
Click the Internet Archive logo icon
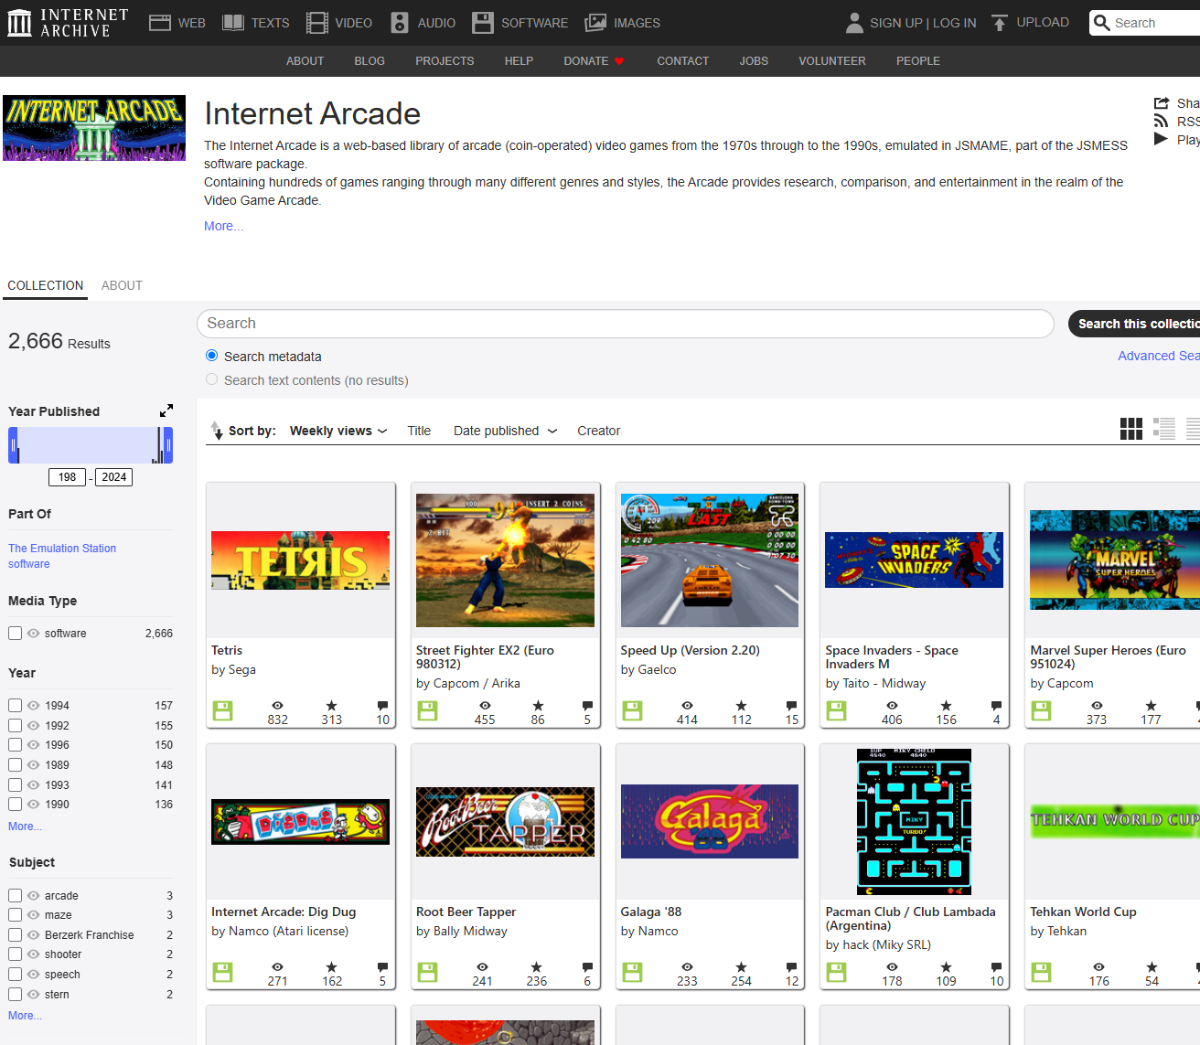[x=19, y=23]
